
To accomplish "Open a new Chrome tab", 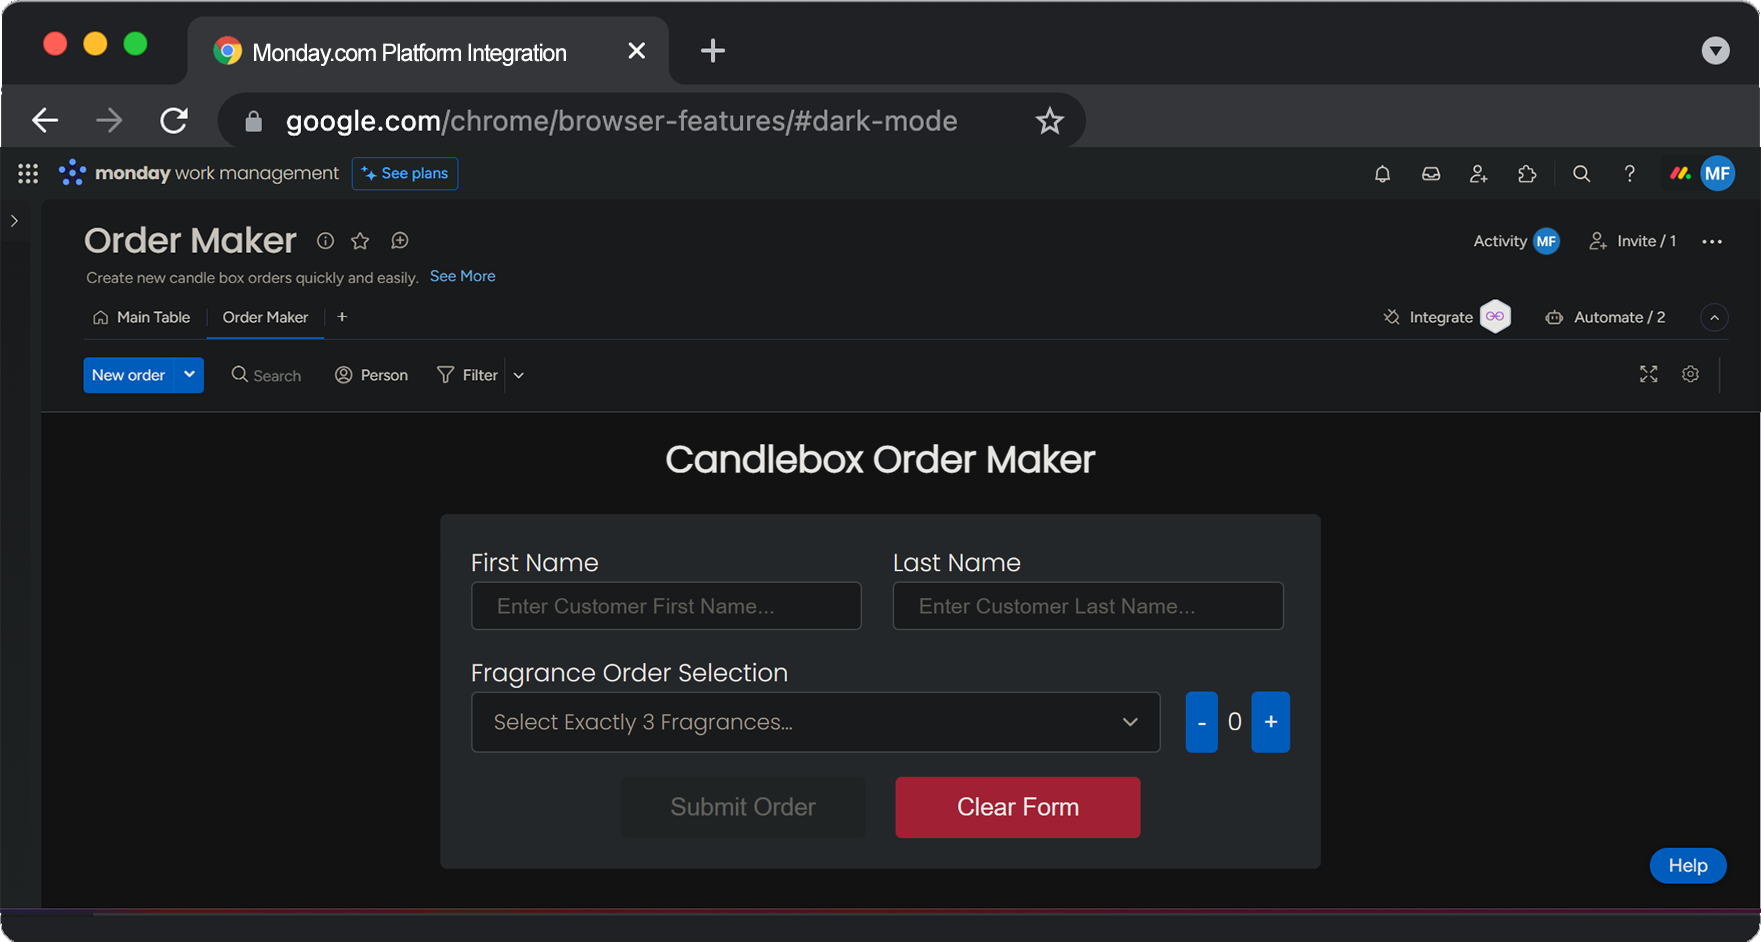I will [712, 51].
